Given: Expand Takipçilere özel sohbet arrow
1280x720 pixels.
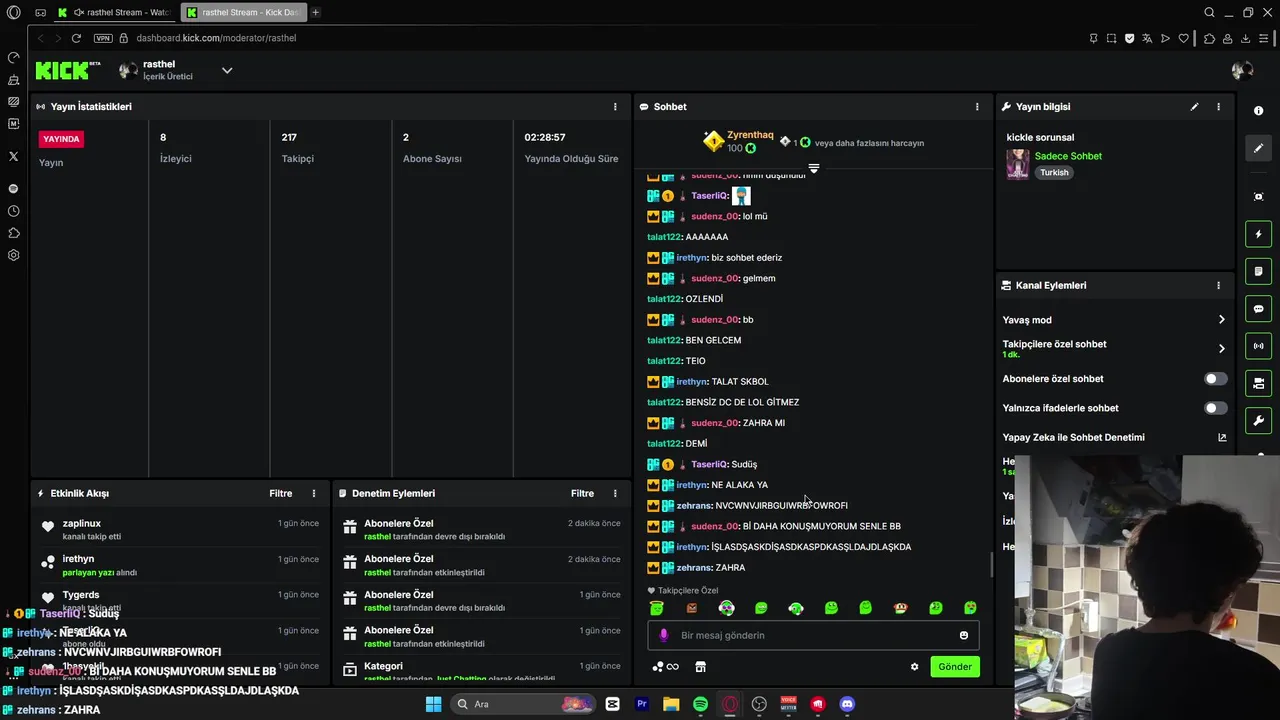Looking at the screenshot, I should click(1221, 348).
